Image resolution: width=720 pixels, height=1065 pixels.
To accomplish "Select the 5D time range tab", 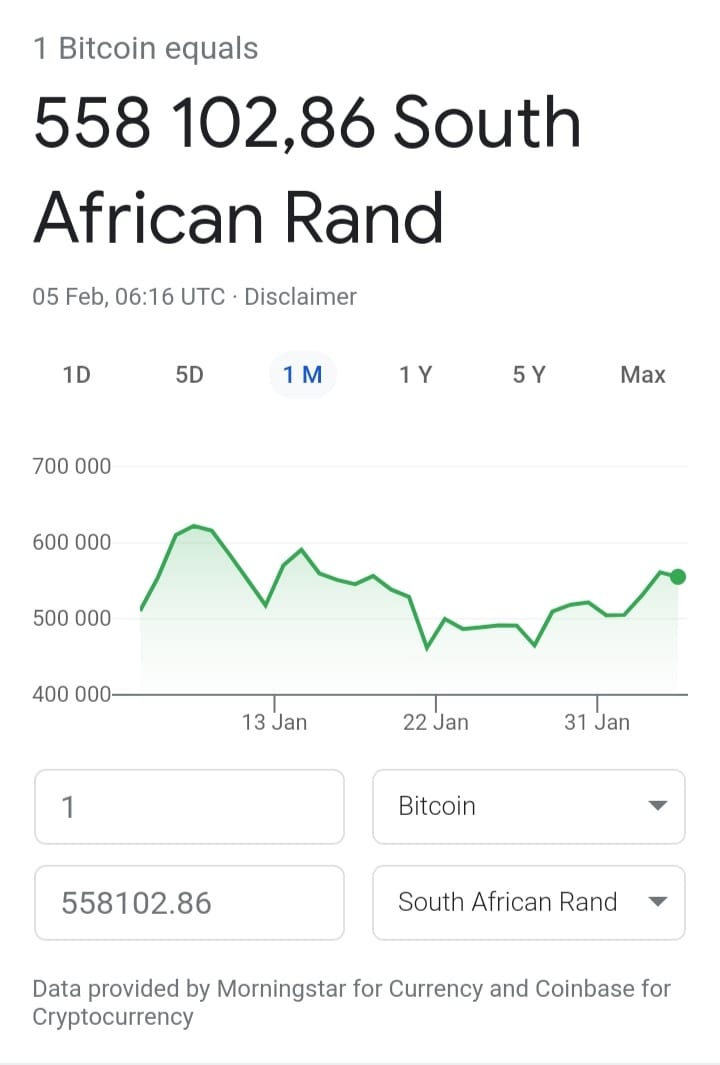I will (x=190, y=374).
